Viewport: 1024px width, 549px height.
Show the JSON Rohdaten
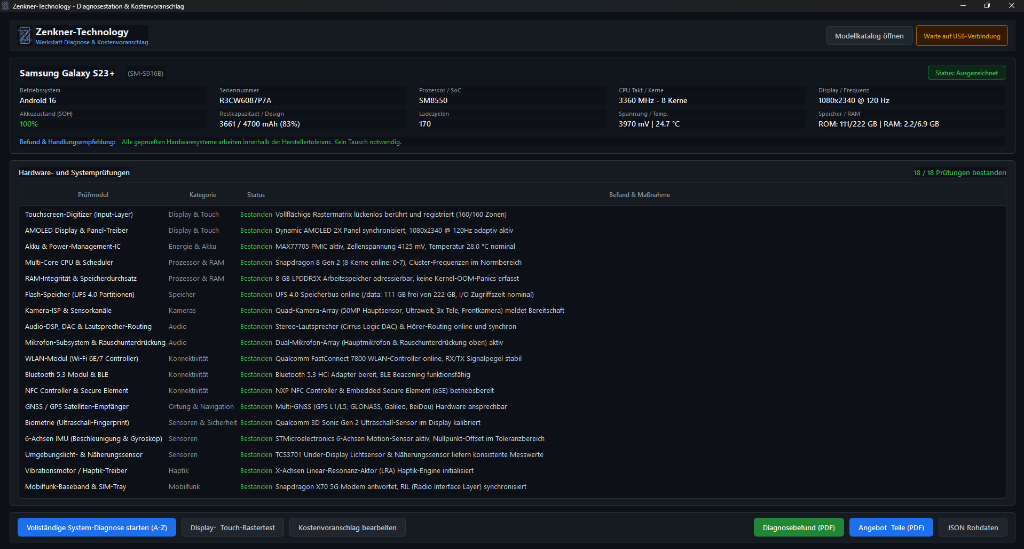pyautogui.click(x=972, y=527)
